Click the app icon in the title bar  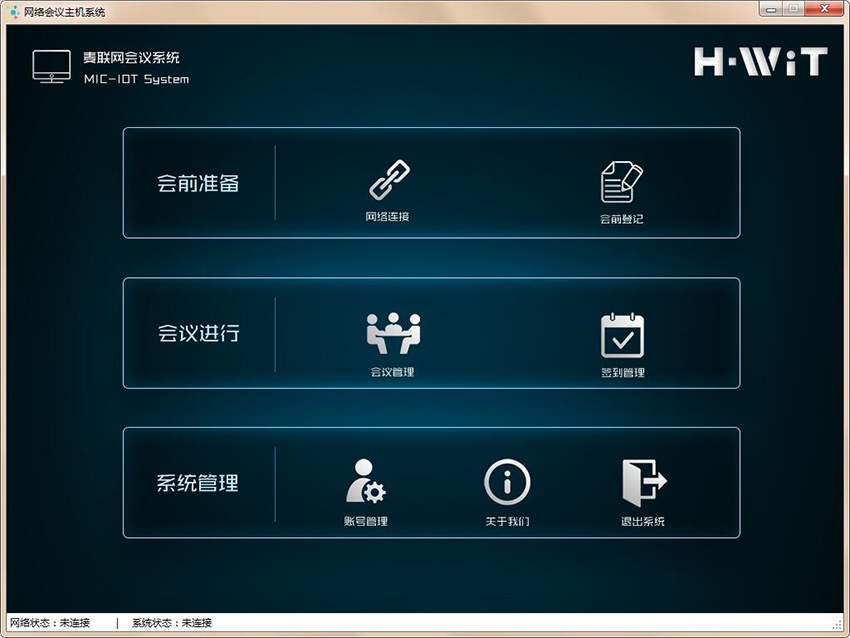click(x=14, y=11)
